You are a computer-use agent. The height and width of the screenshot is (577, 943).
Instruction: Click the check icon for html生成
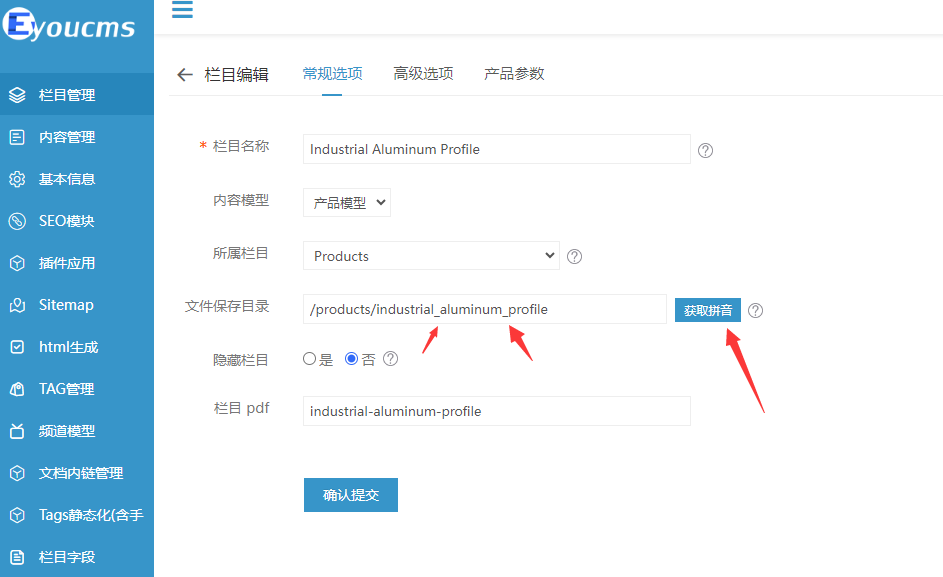pos(17,347)
